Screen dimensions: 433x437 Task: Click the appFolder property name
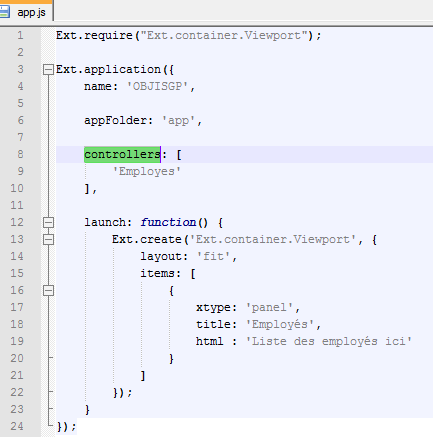pyautogui.click(x=115, y=120)
